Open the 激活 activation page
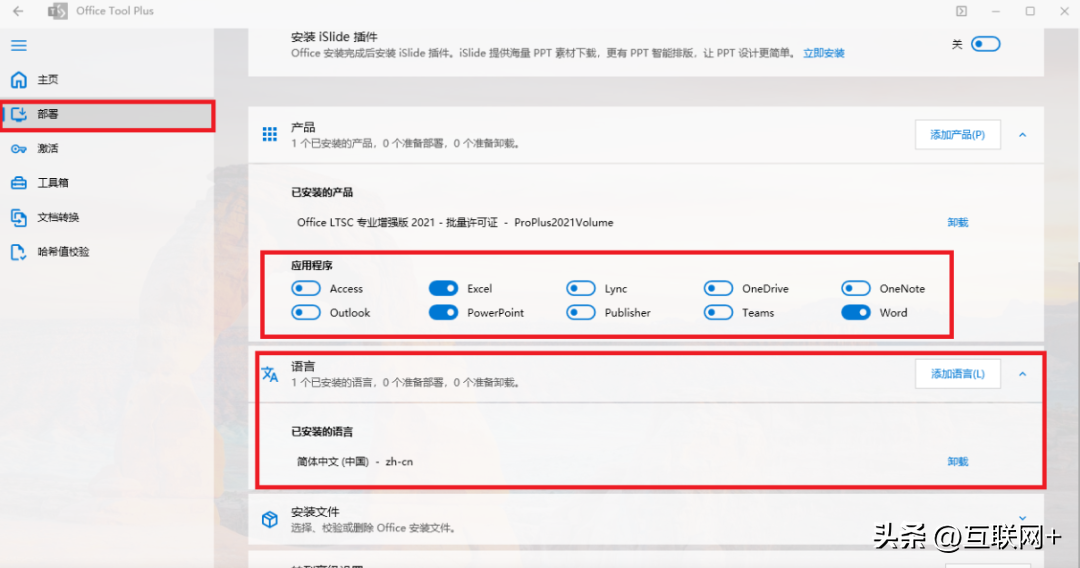This screenshot has width=1080, height=568. [107, 149]
